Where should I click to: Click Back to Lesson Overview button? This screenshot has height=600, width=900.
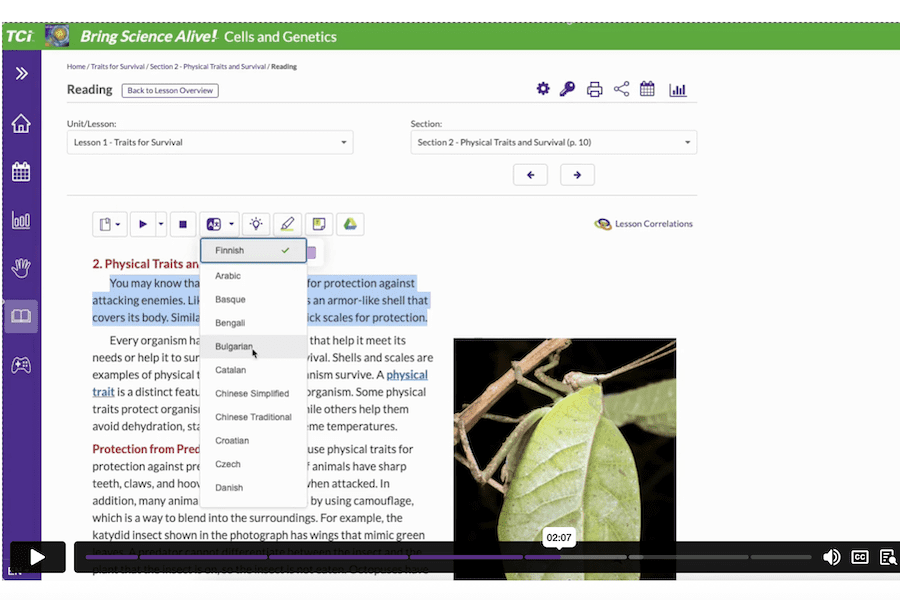coord(170,90)
